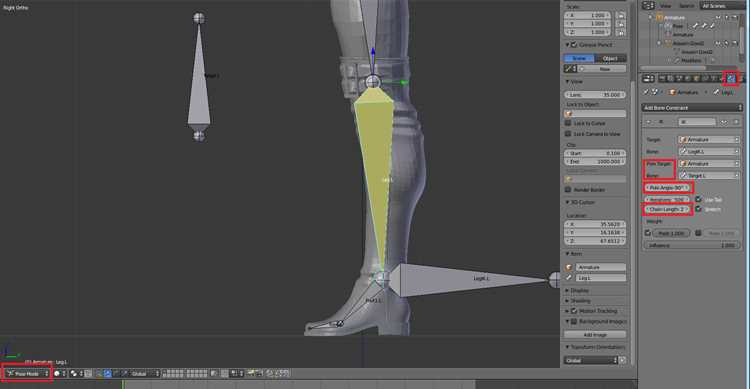This screenshot has height=389, width=750.
Task: Click the Armature breadcrumb in Properties context
Action: click(x=685, y=92)
